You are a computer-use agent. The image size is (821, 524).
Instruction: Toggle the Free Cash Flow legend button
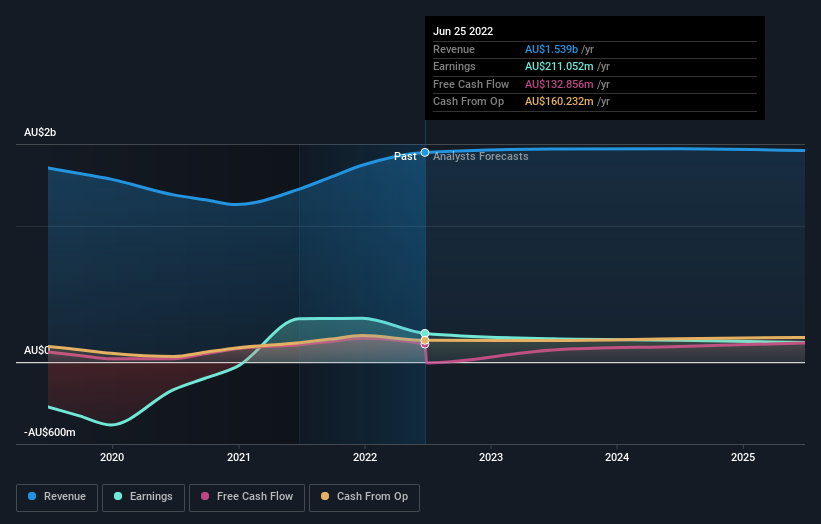(247, 497)
